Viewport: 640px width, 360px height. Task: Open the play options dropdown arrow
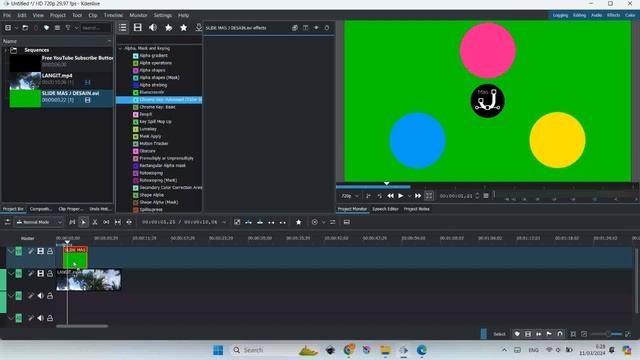(409, 196)
